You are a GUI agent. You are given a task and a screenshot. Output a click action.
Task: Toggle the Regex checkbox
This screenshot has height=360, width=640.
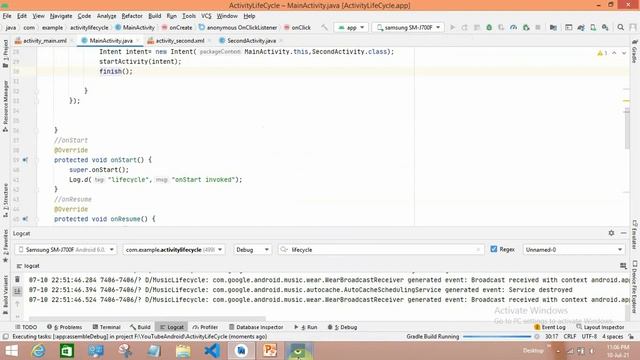tap(493, 249)
